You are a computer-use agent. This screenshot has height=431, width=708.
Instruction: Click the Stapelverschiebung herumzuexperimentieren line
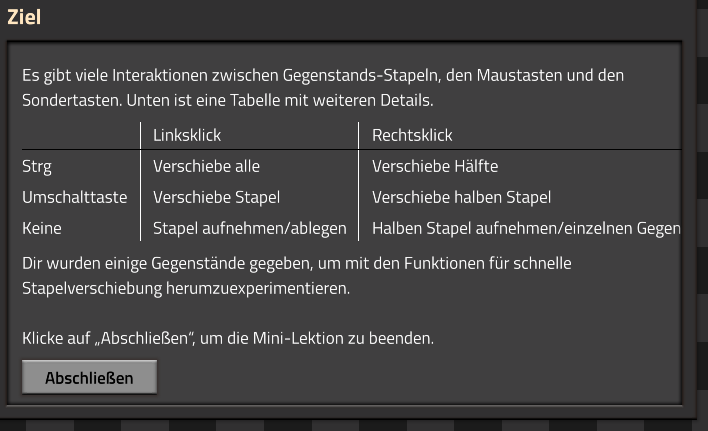click(186, 288)
